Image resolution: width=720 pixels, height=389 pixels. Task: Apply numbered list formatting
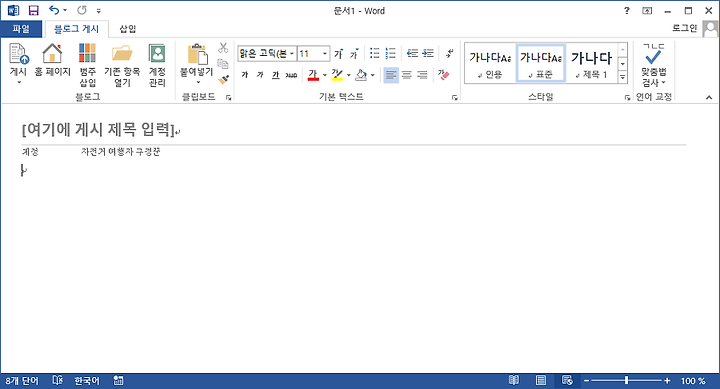tap(391, 53)
